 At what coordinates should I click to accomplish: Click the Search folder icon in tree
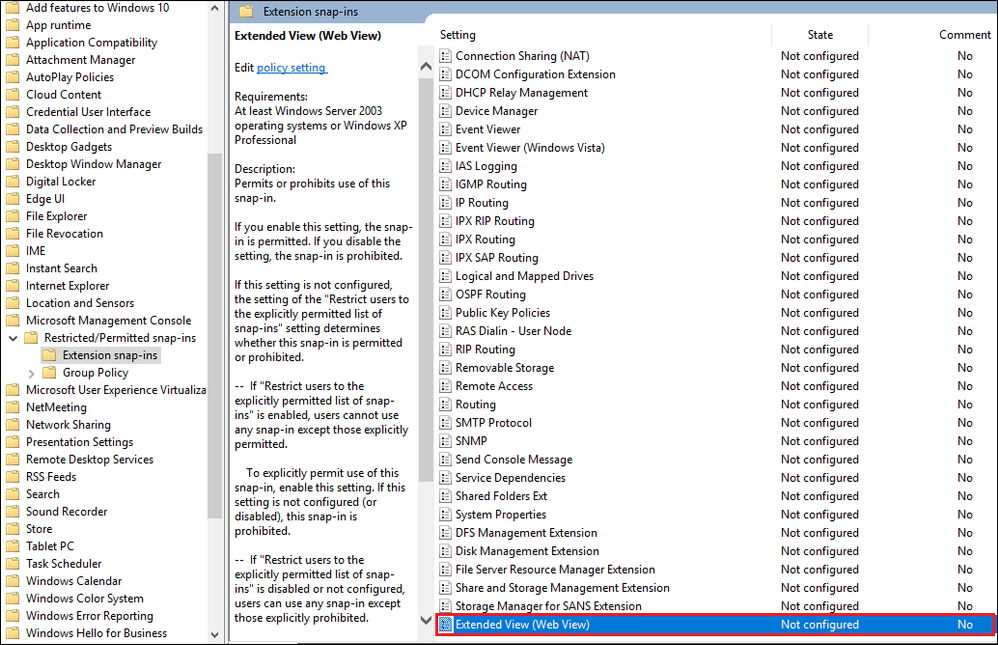(x=12, y=494)
